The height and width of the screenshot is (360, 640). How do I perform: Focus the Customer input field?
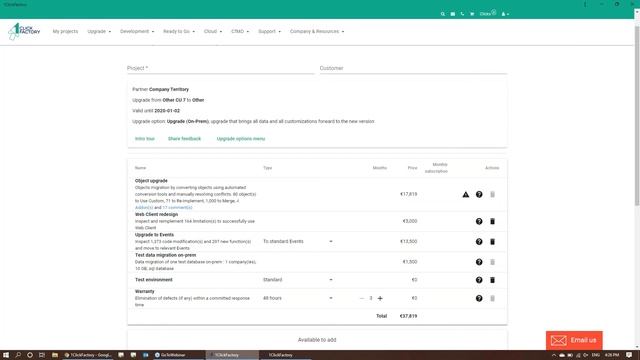coord(413,68)
